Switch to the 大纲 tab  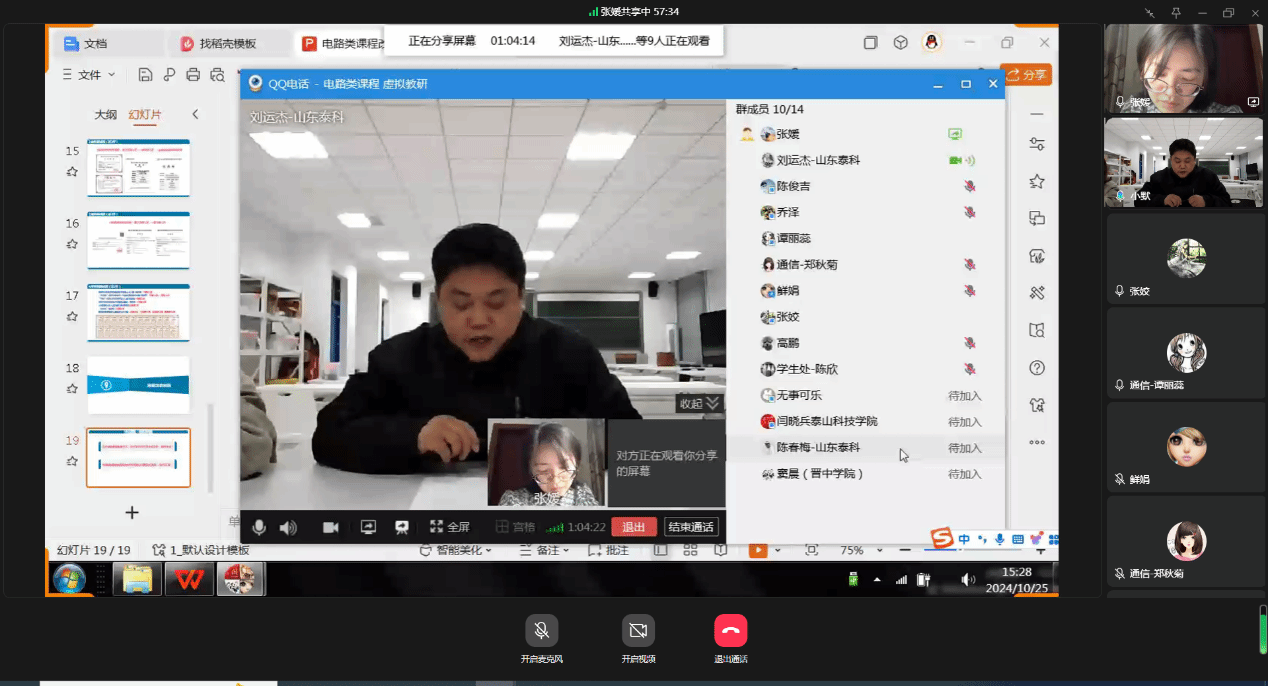click(x=105, y=114)
